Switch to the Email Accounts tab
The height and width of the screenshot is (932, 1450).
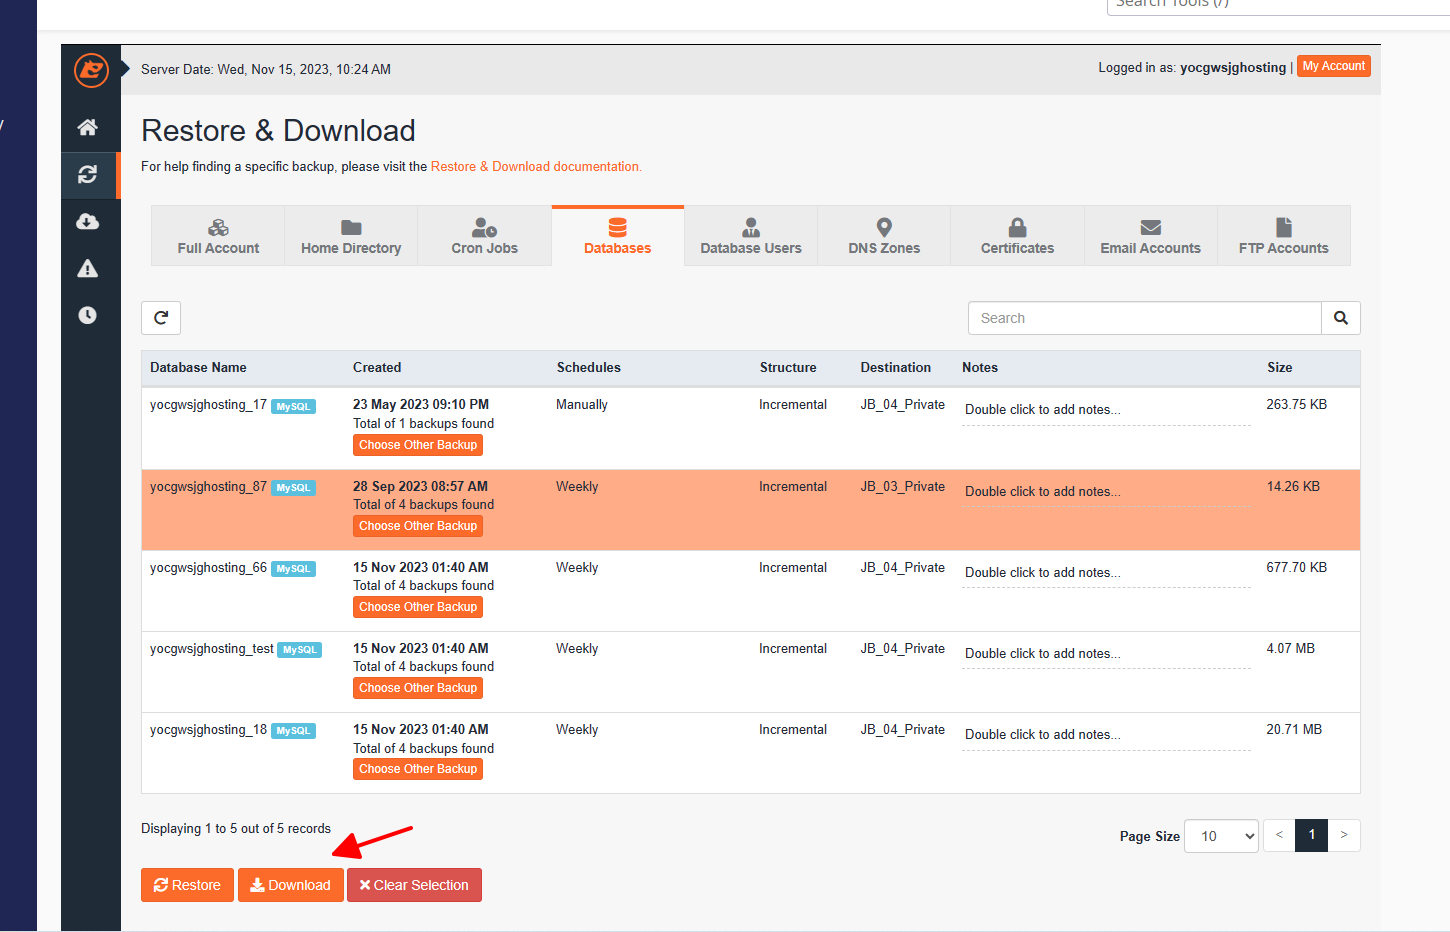[x=1151, y=236]
